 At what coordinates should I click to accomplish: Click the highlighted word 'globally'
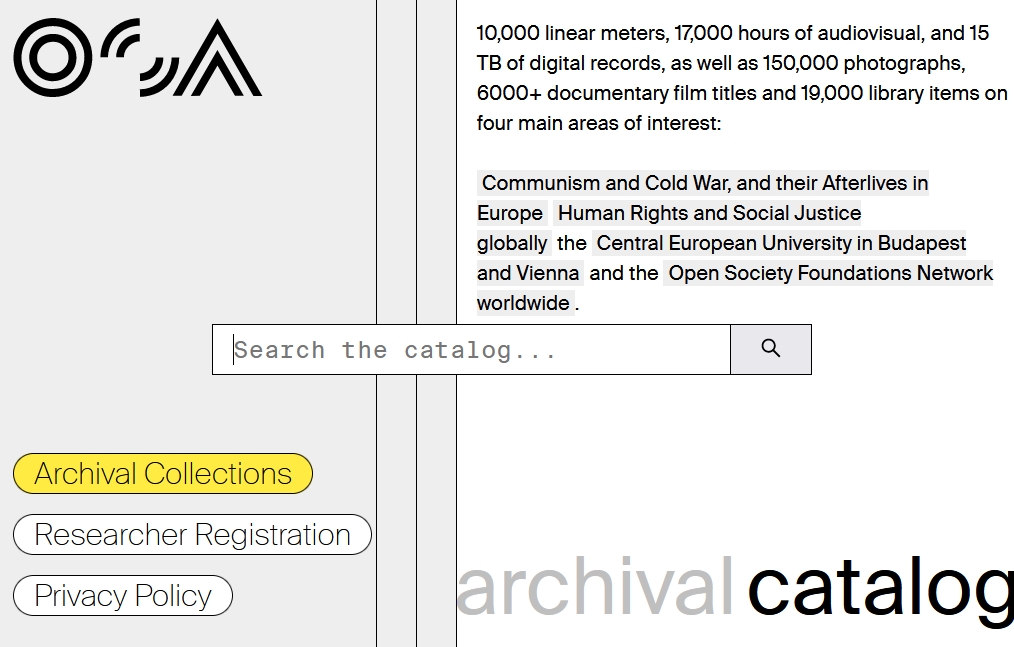point(512,243)
